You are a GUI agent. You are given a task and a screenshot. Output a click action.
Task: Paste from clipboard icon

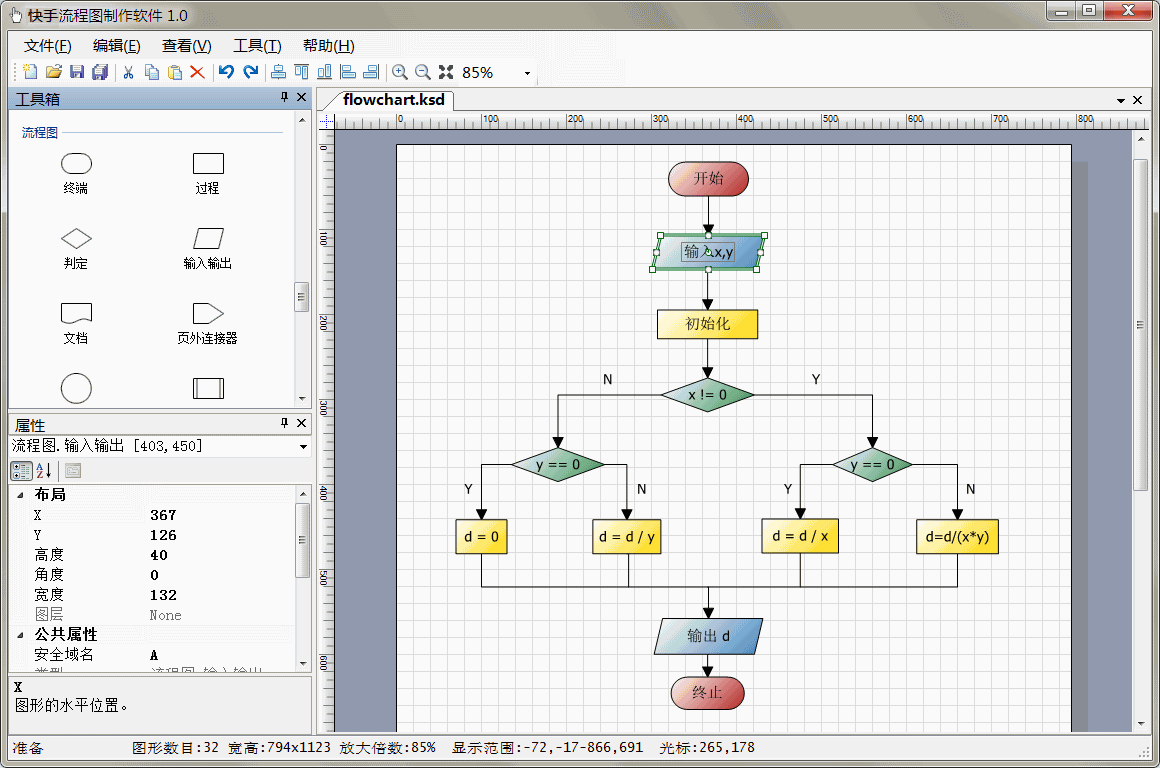[175, 72]
